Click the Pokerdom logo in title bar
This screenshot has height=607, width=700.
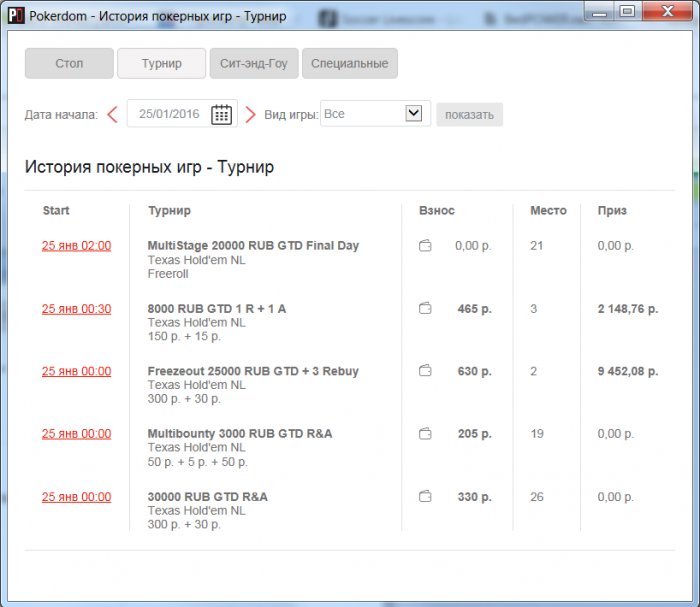(x=16, y=16)
